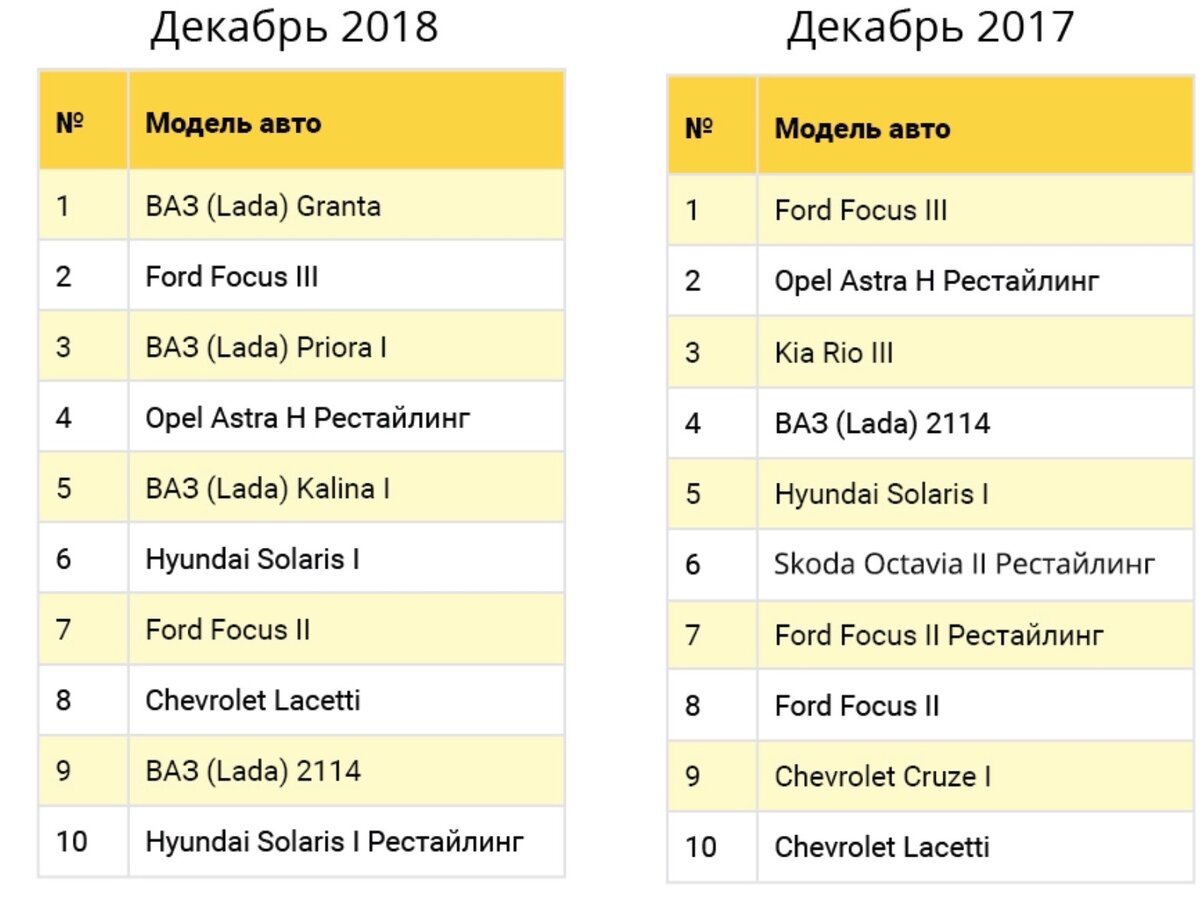
Task: Click ВАЗ (Lada) Kalina I row
Action: (301, 487)
